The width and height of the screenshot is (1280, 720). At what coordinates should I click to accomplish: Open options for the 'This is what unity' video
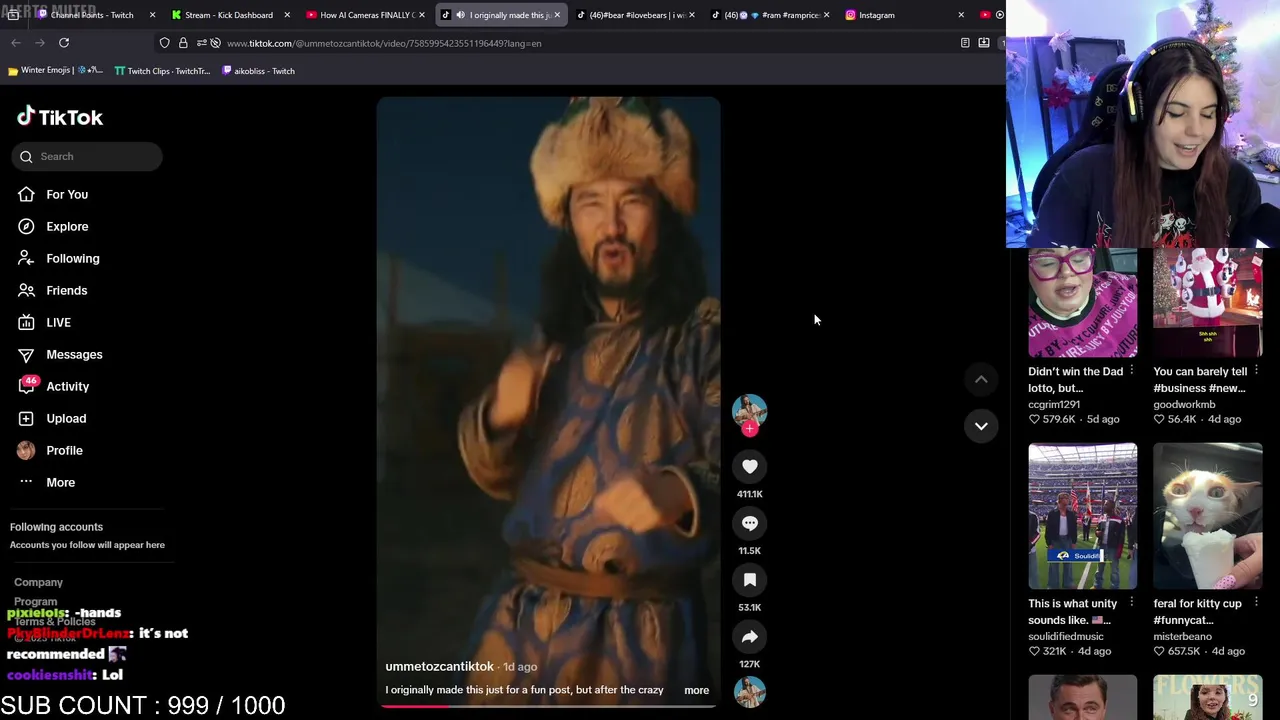[1131, 602]
